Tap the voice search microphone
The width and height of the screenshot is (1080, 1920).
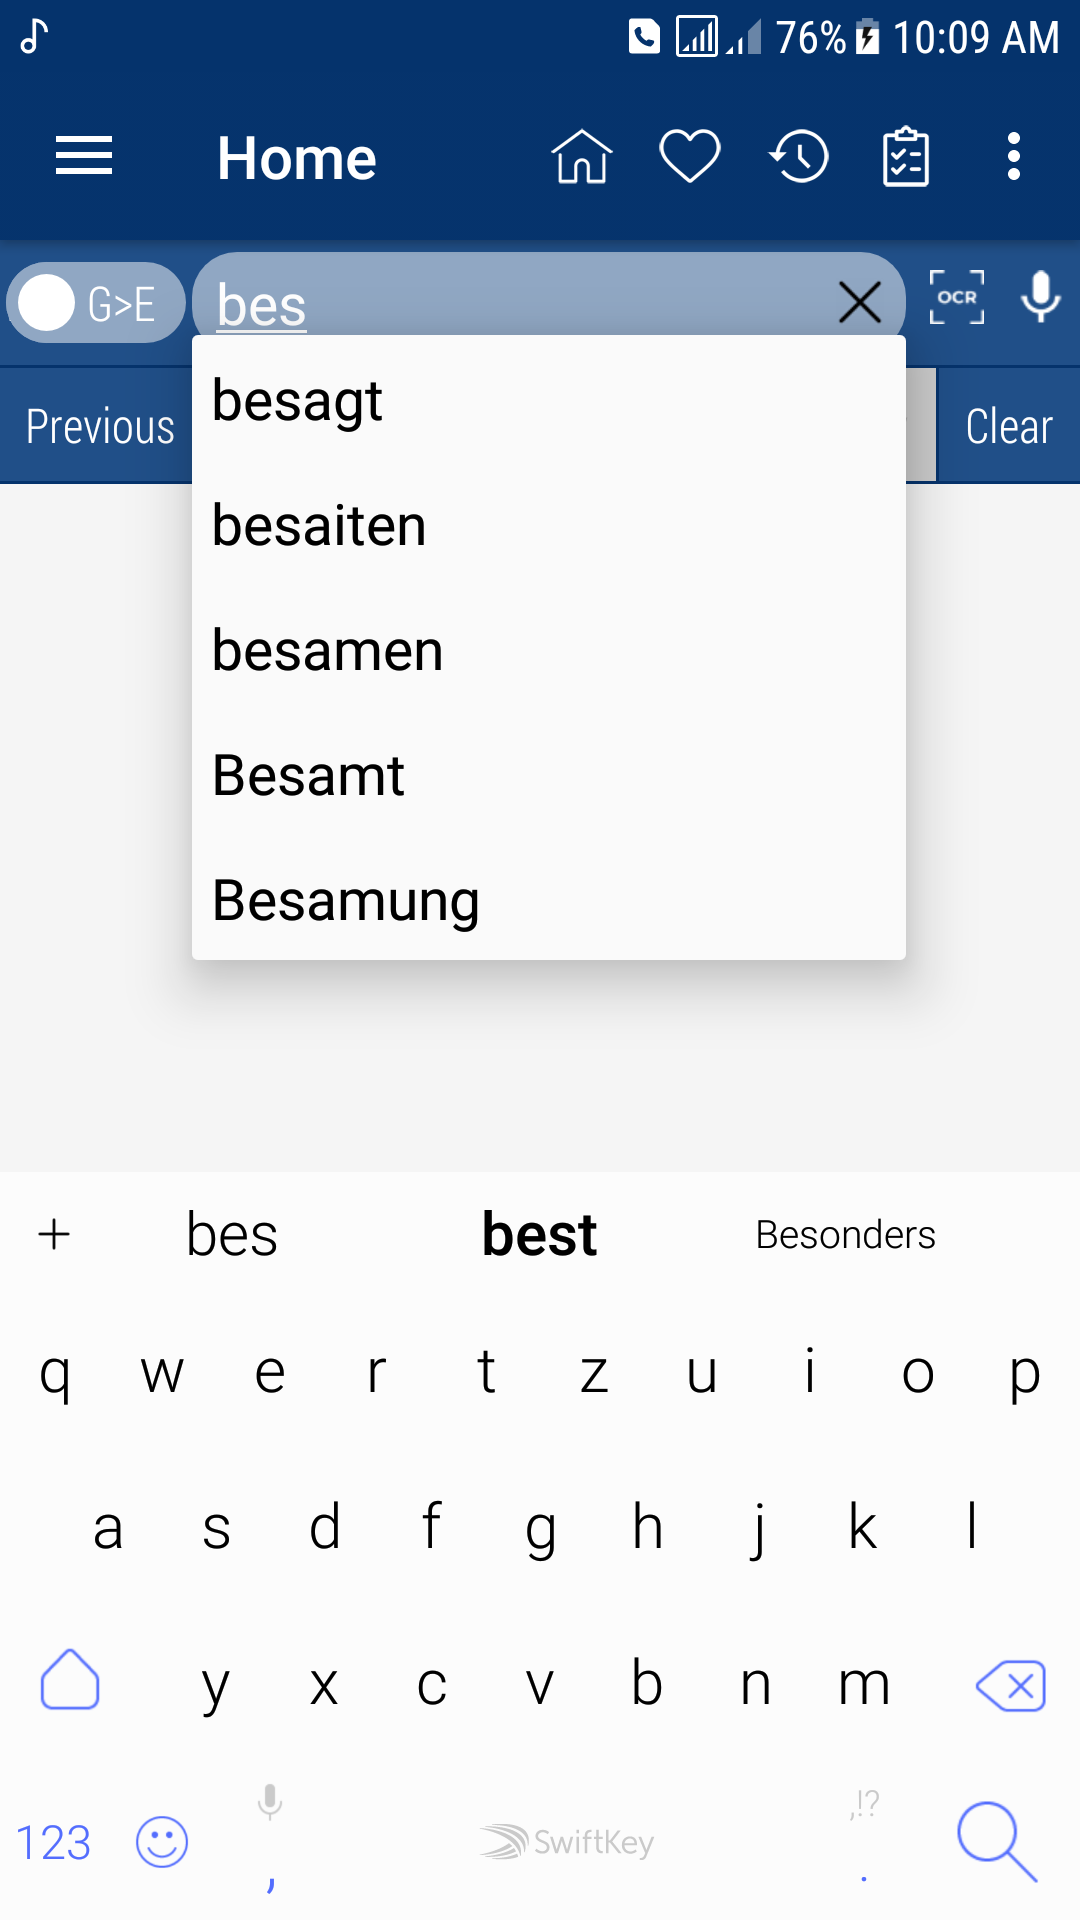click(1041, 298)
